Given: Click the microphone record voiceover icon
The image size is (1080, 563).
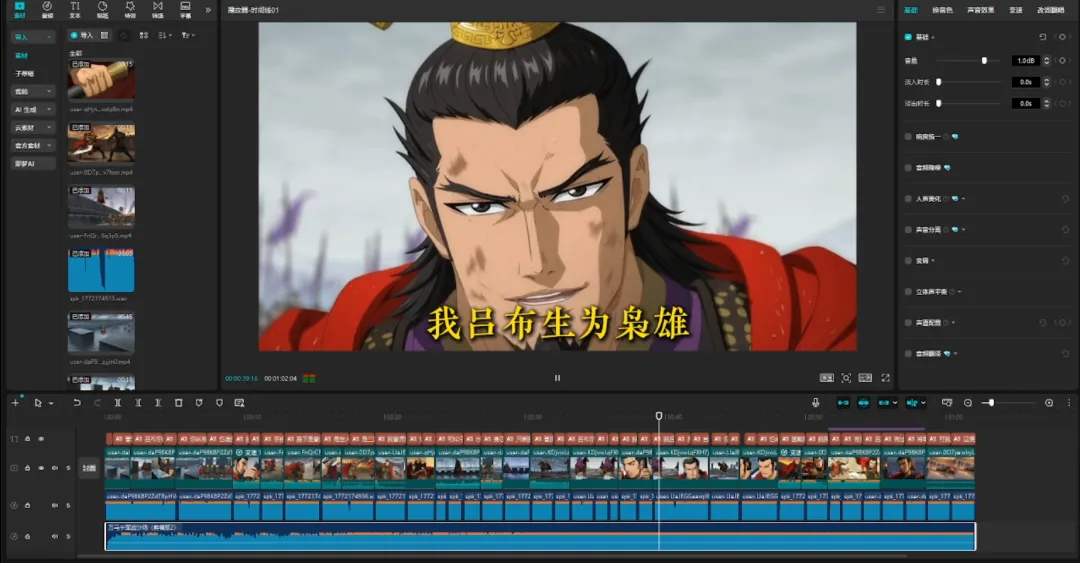Looking at the screenshot, I should click(x=816, y=402).
